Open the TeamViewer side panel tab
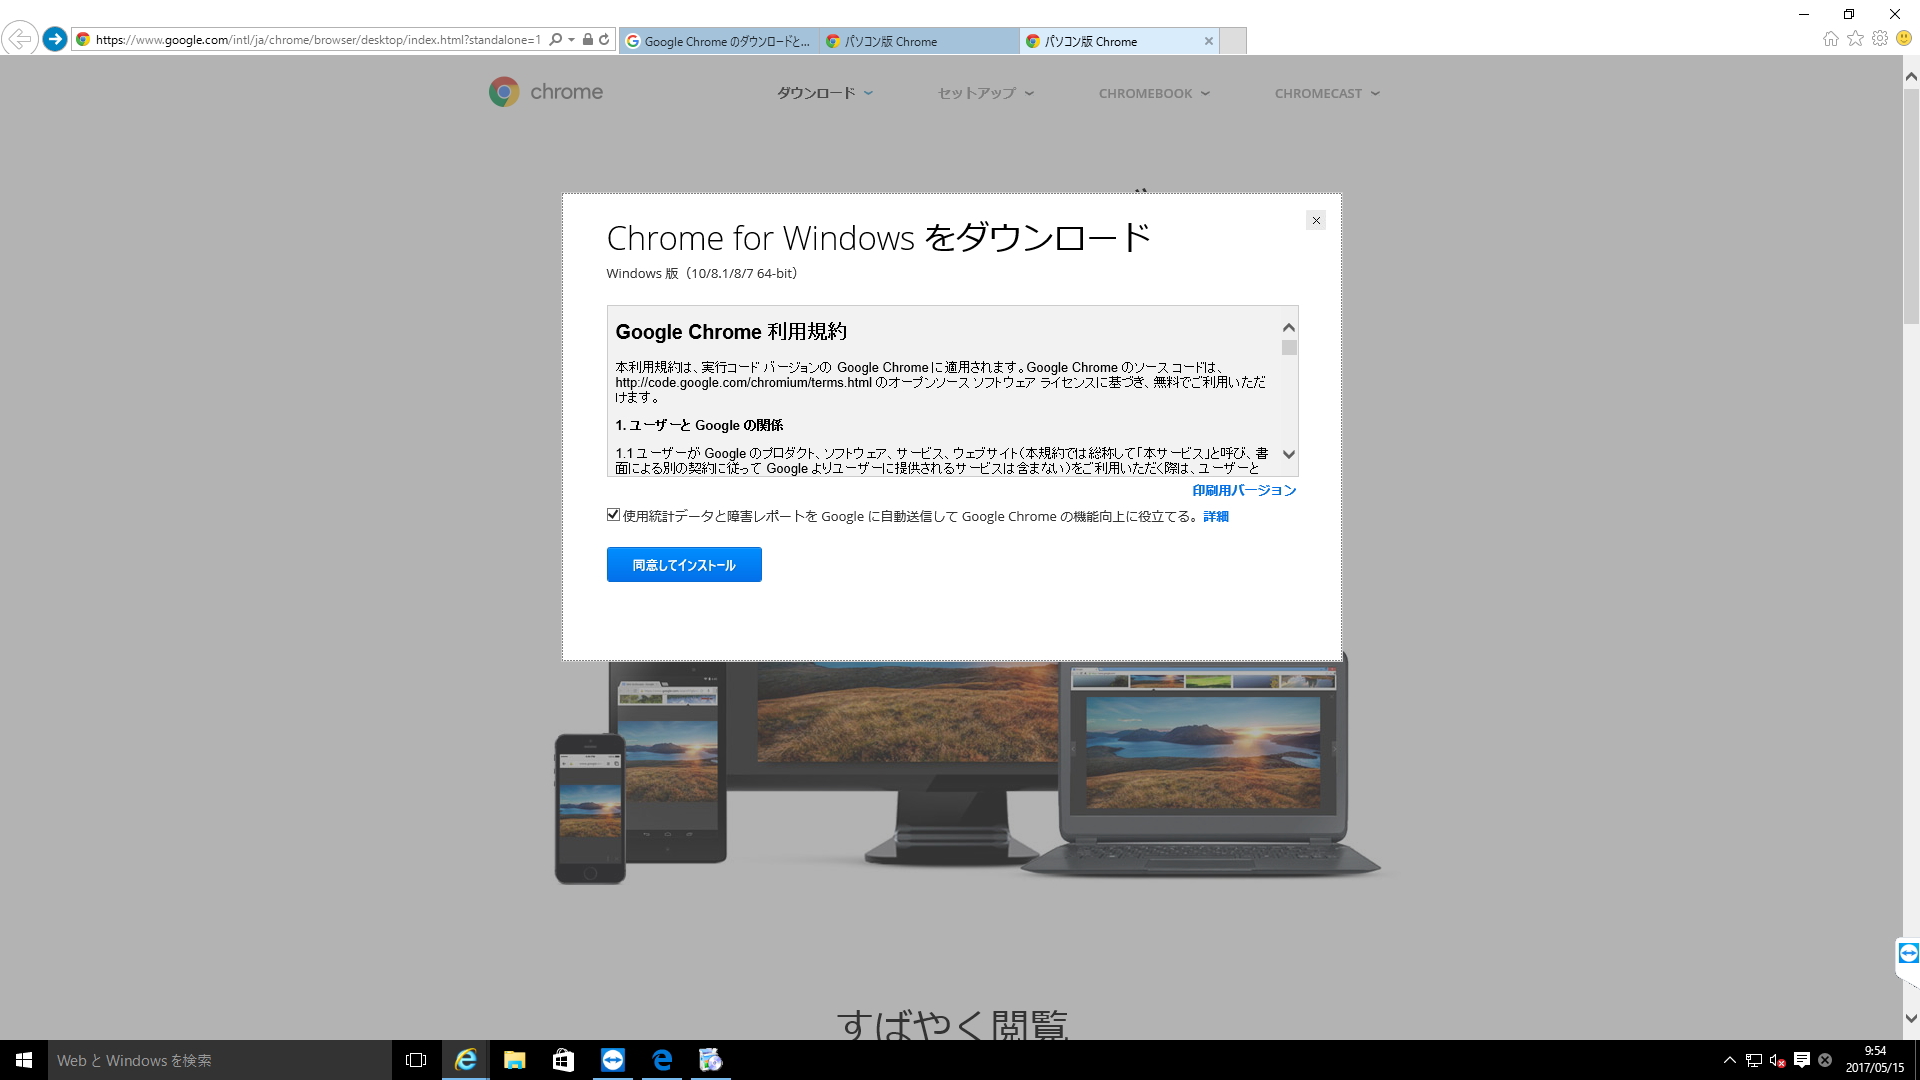The height and width of the screenshot is (1080, 1920). pyautogui.click(x=1908, y=953)
